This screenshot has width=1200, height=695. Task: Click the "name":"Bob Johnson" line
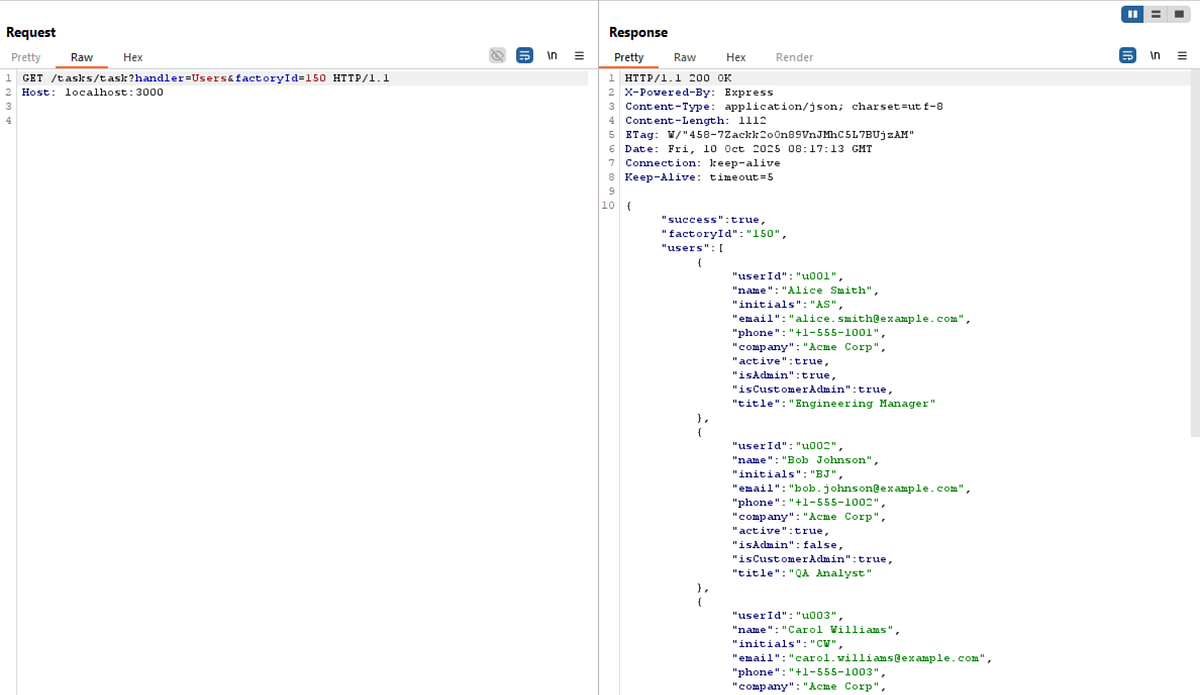[806, 460]
